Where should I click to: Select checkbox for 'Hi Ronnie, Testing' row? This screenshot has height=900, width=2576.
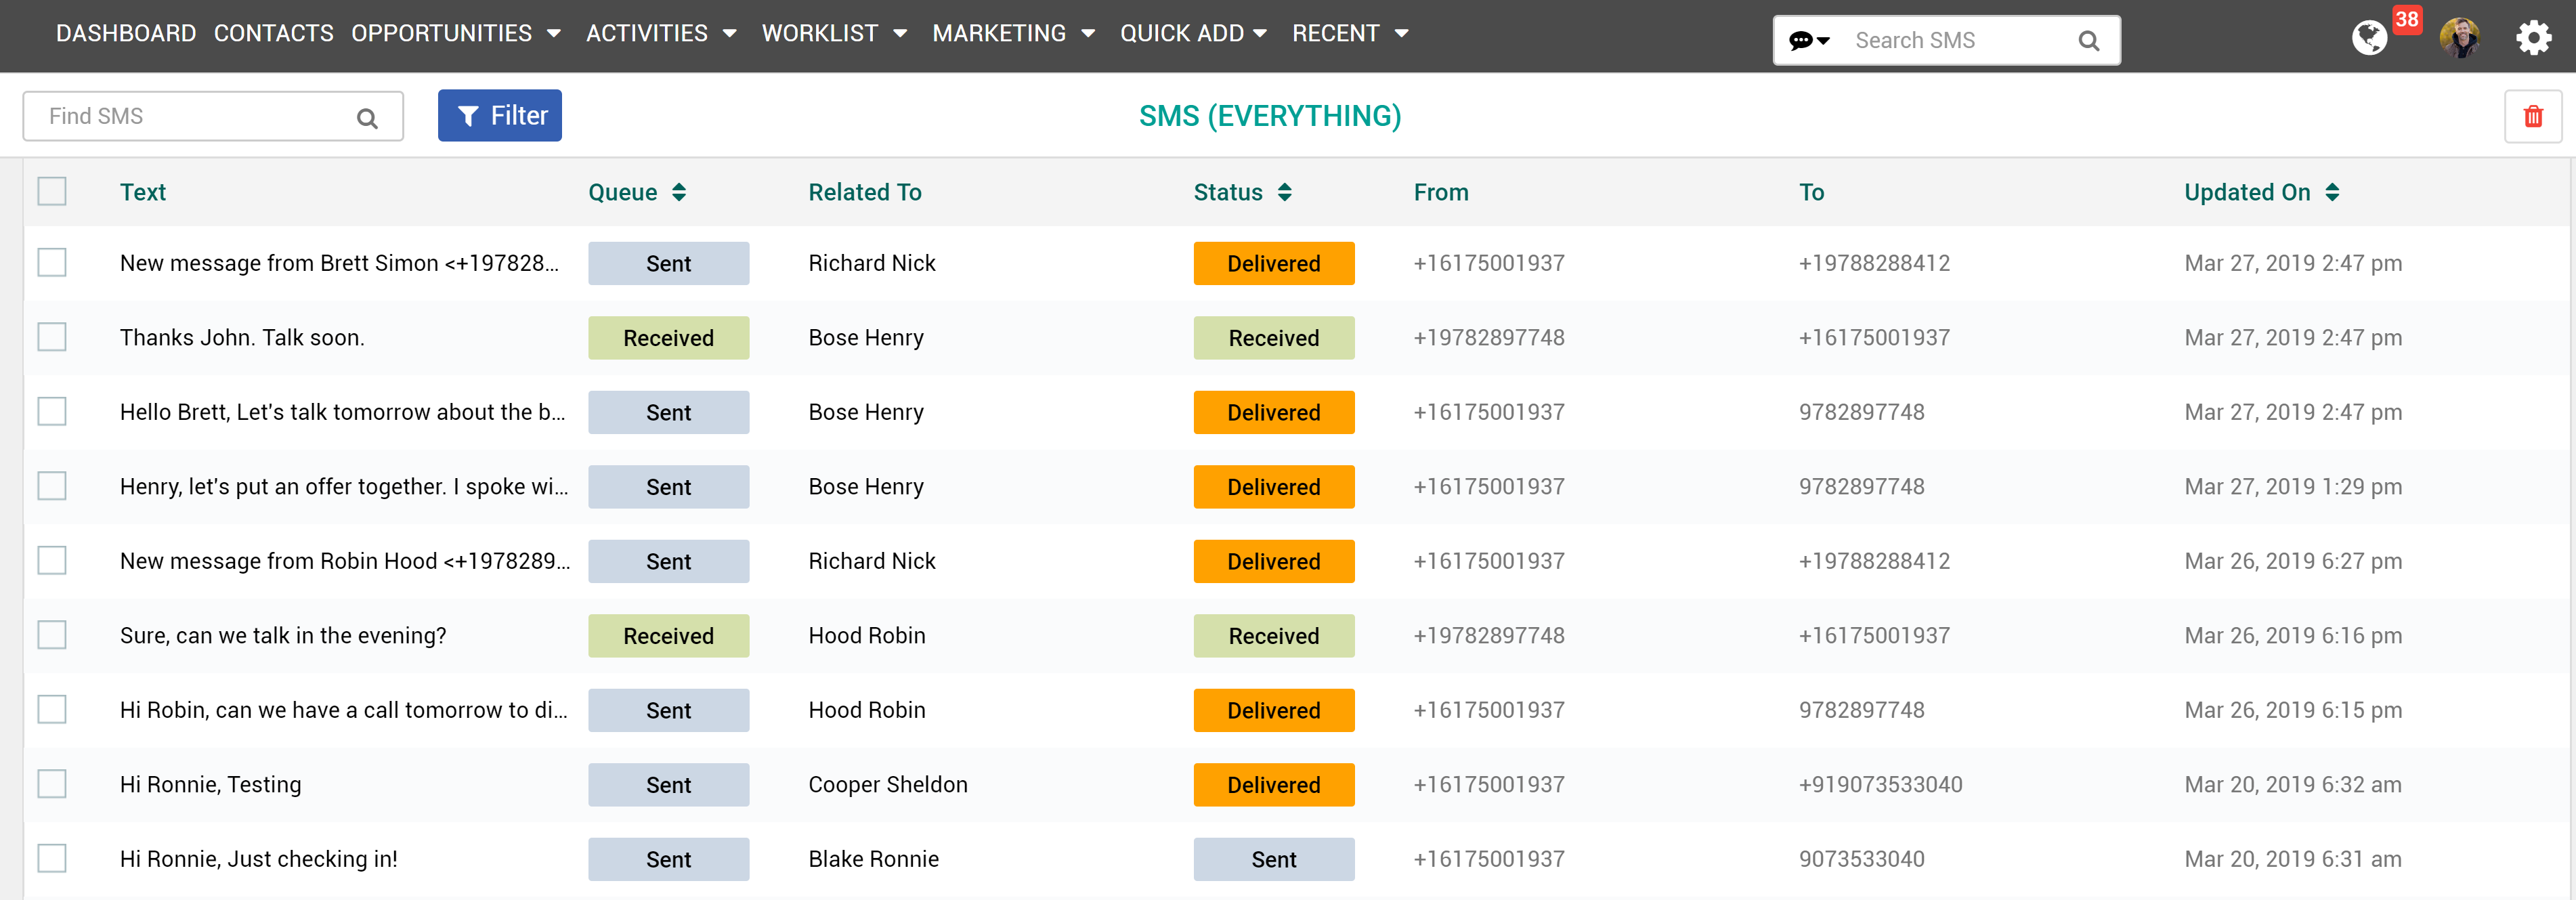point(52,784)
